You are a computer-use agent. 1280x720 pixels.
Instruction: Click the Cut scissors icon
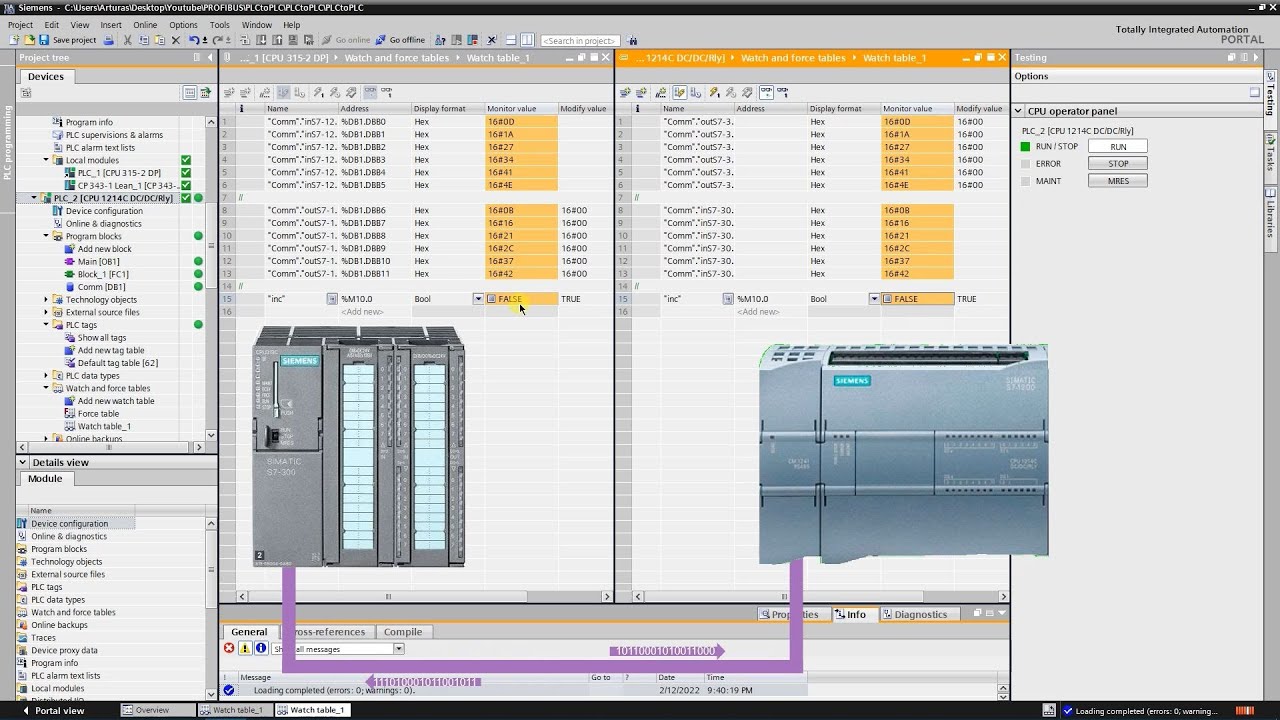click(128, 40)
